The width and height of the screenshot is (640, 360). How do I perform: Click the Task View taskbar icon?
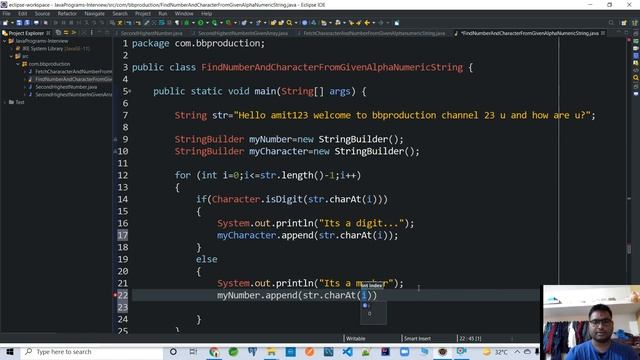tap(193, 352)
